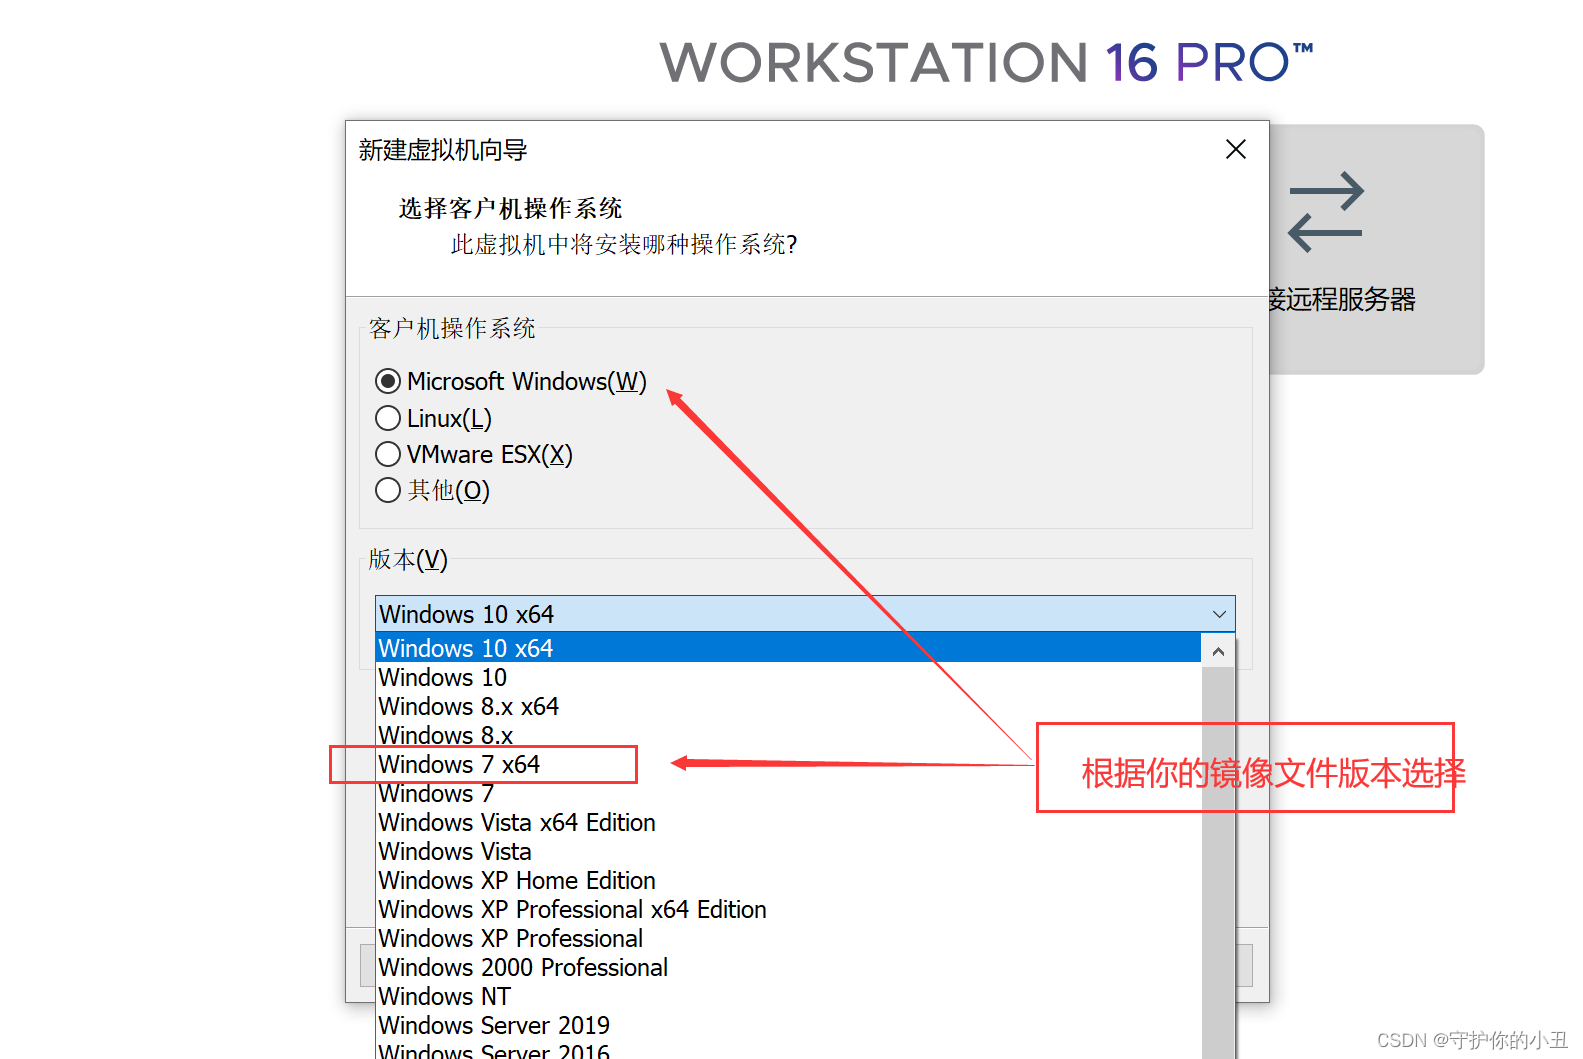This screenshot has width=1583, height=1059.
Task: Pick Windows 7 x64 as the version
Action: pyautogui.click(x=788, y=764)
